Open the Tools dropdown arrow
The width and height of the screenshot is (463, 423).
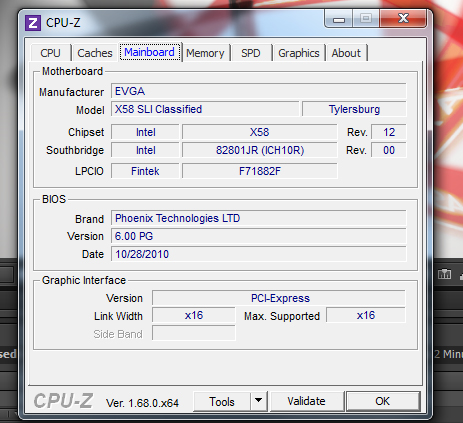[x=259, y=401]
